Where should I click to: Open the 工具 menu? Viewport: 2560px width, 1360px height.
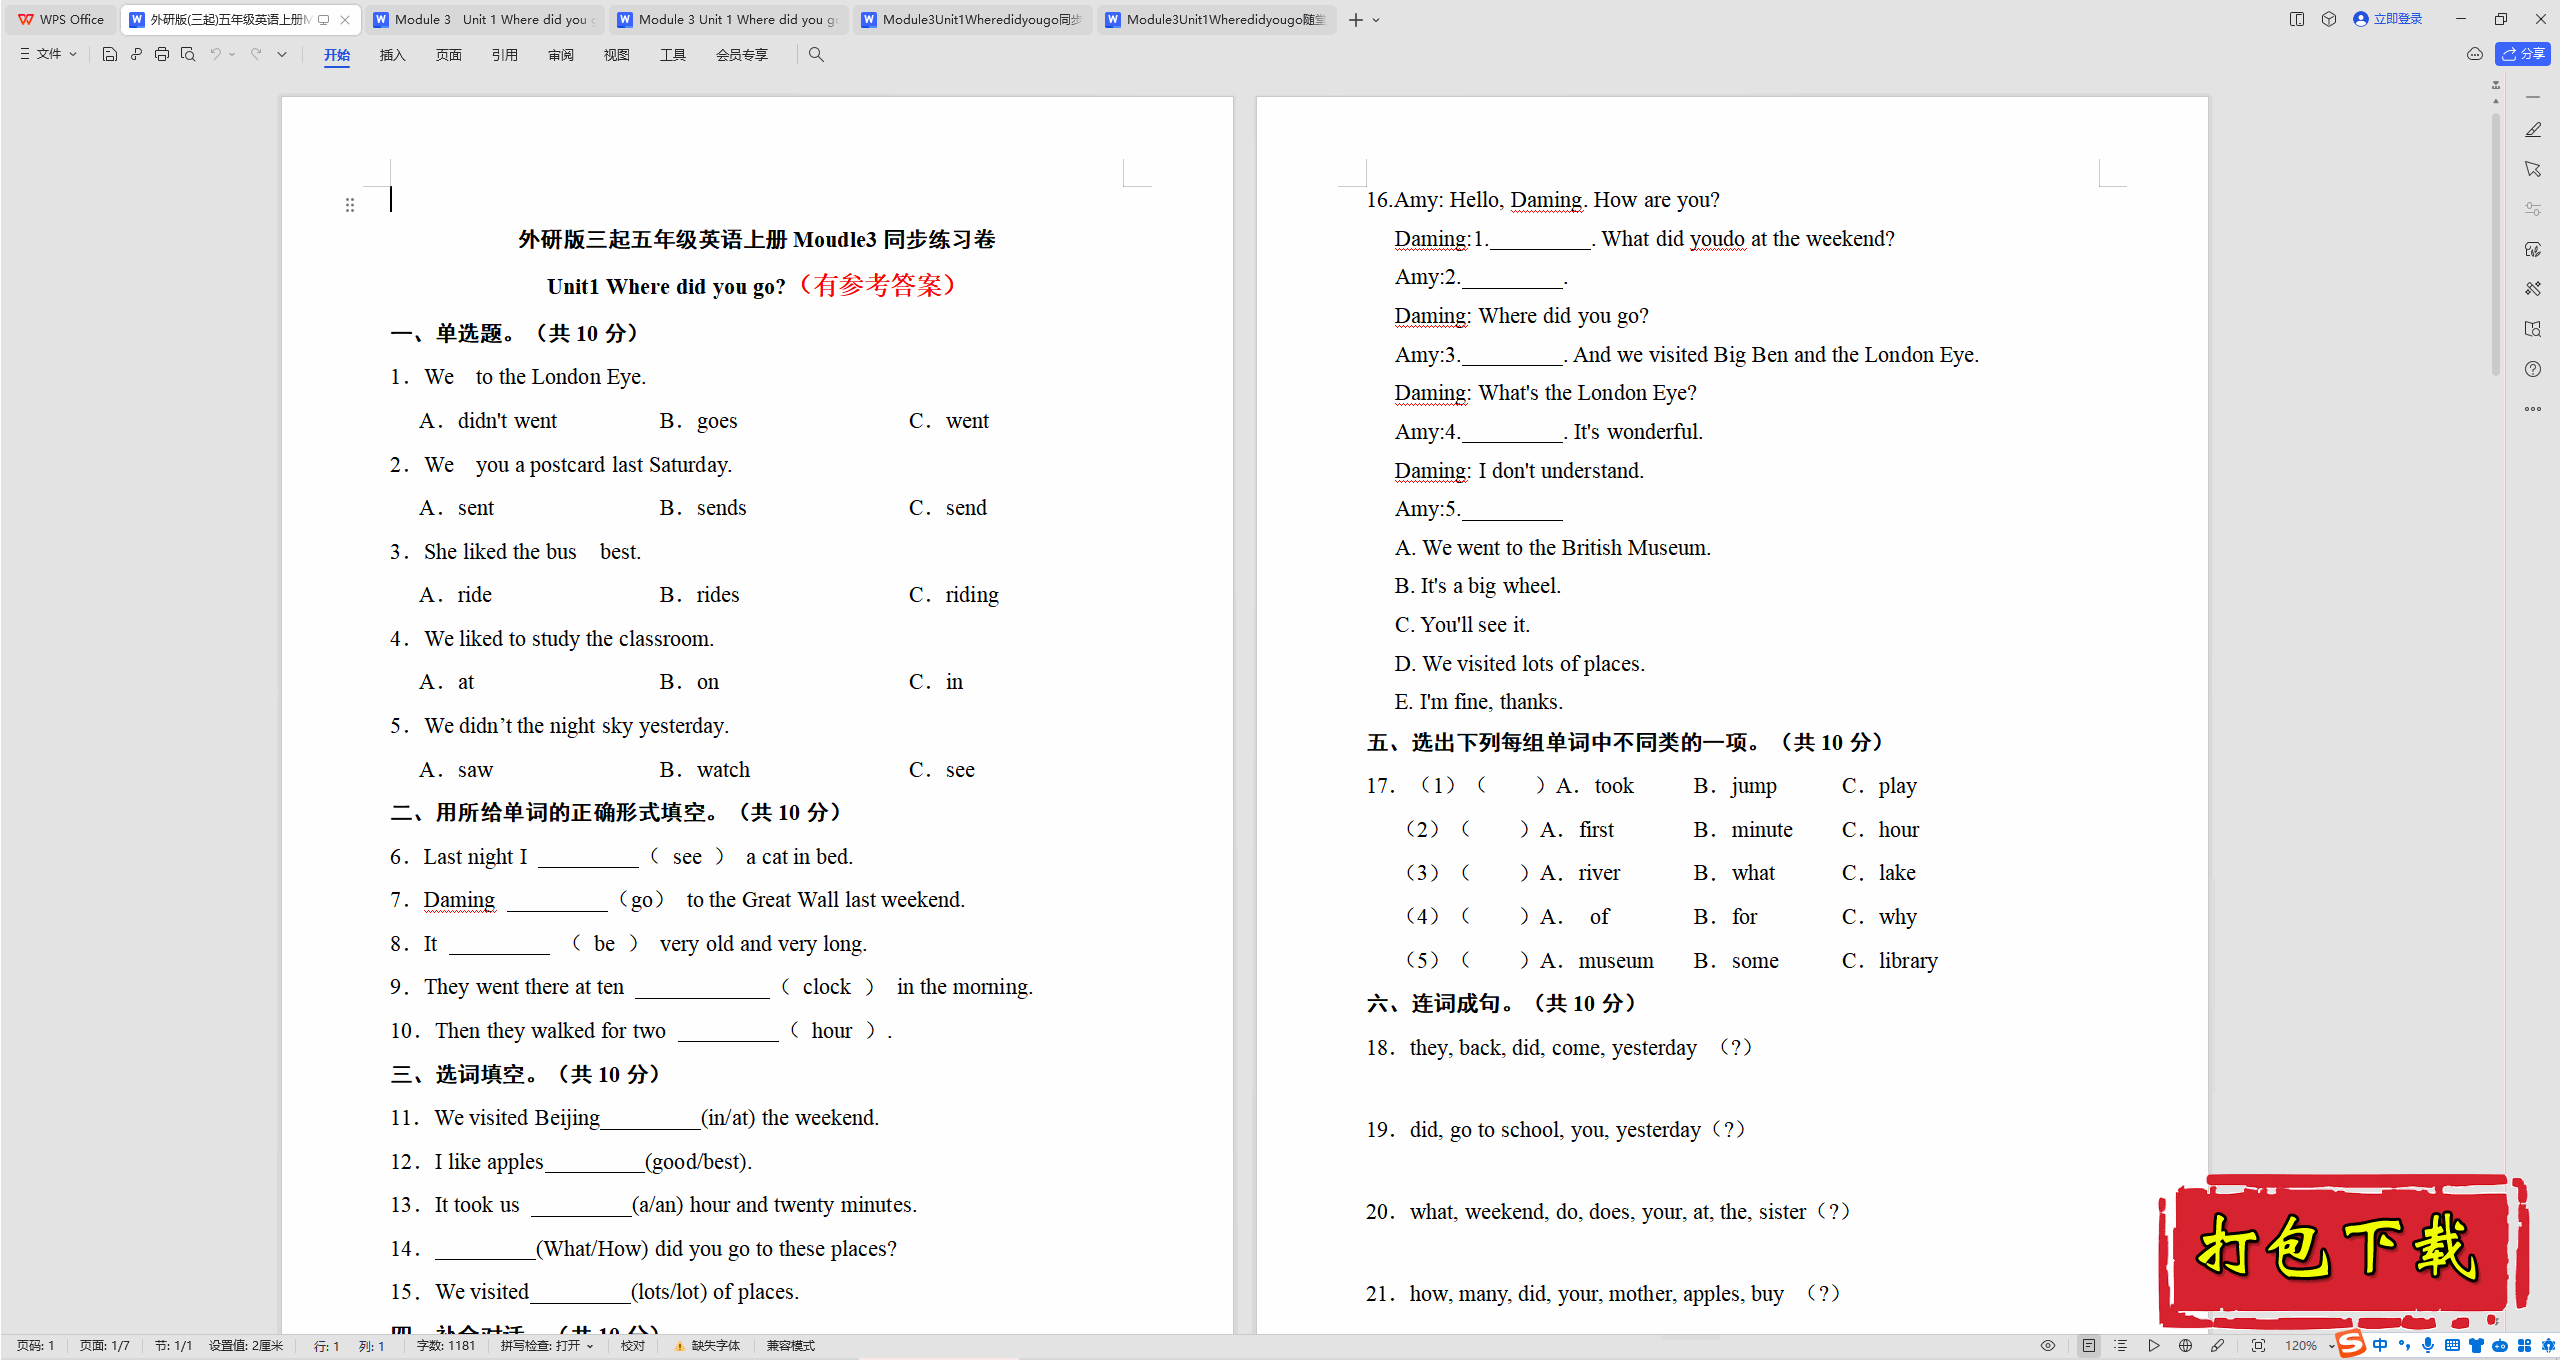(x=670, y=54)
